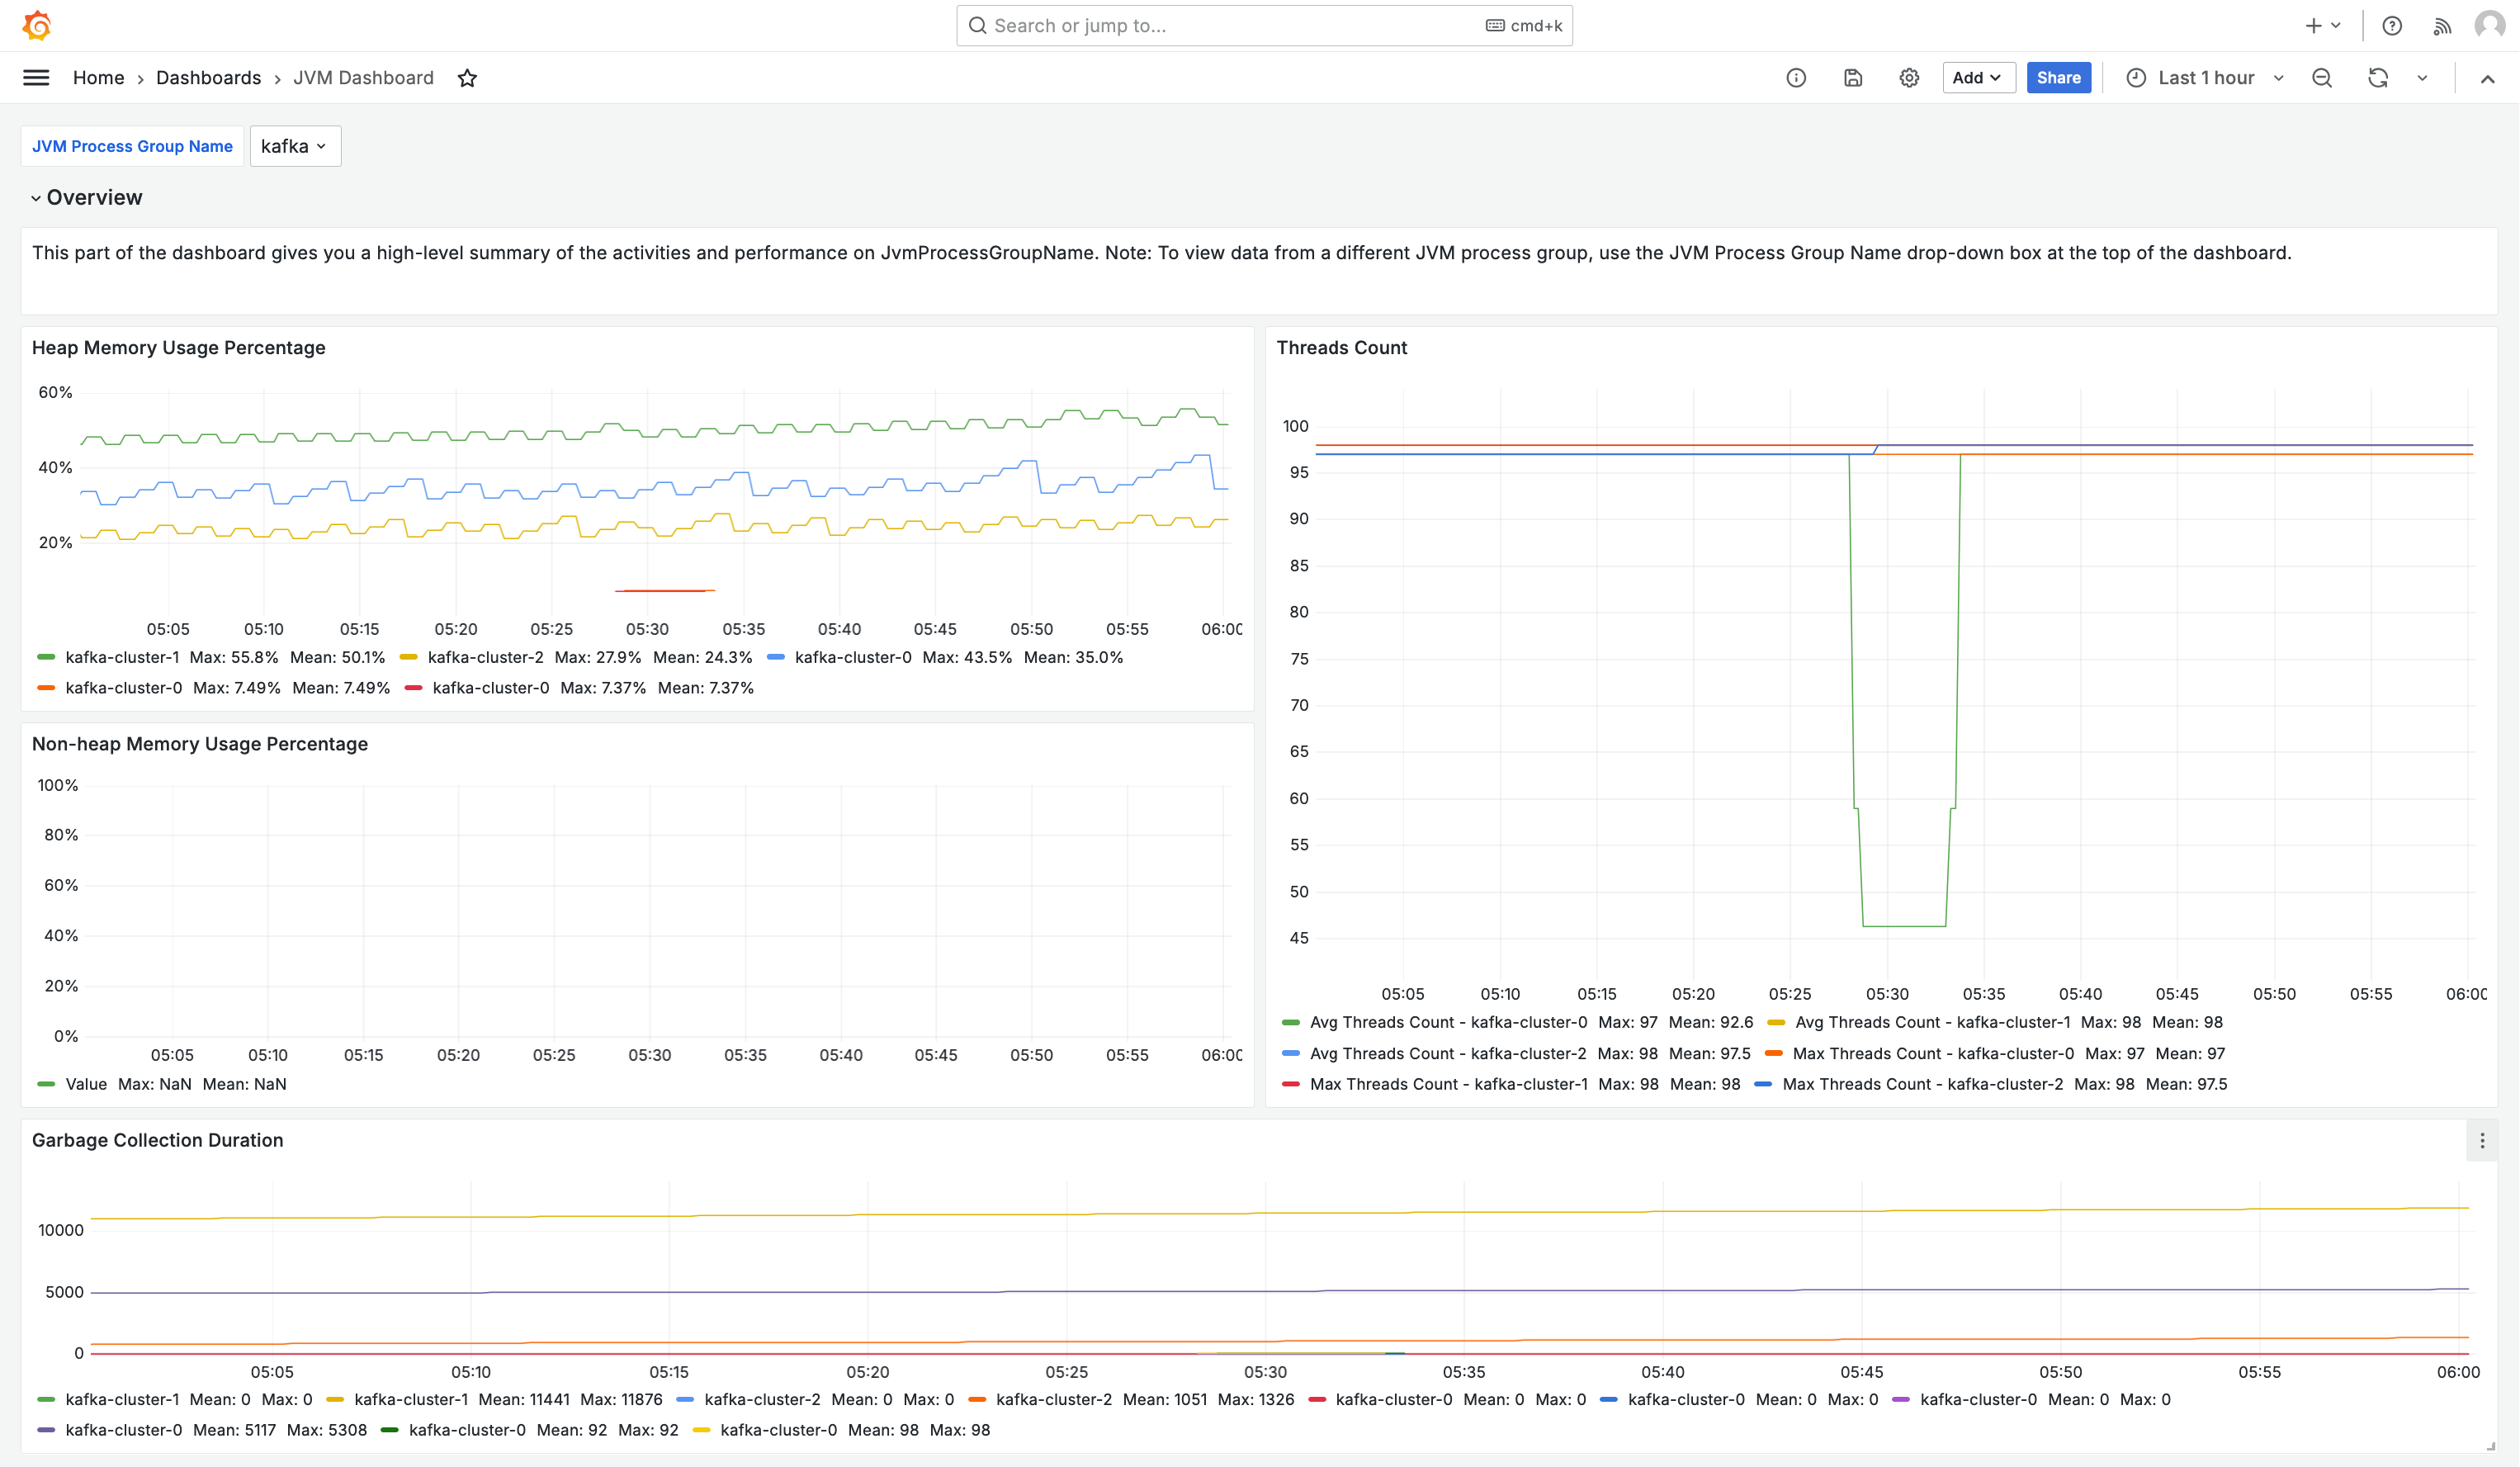Toggle the Value series in Non-heap panel legend
This screenshot has width=2520, height=1467.
click(87, 1084)
